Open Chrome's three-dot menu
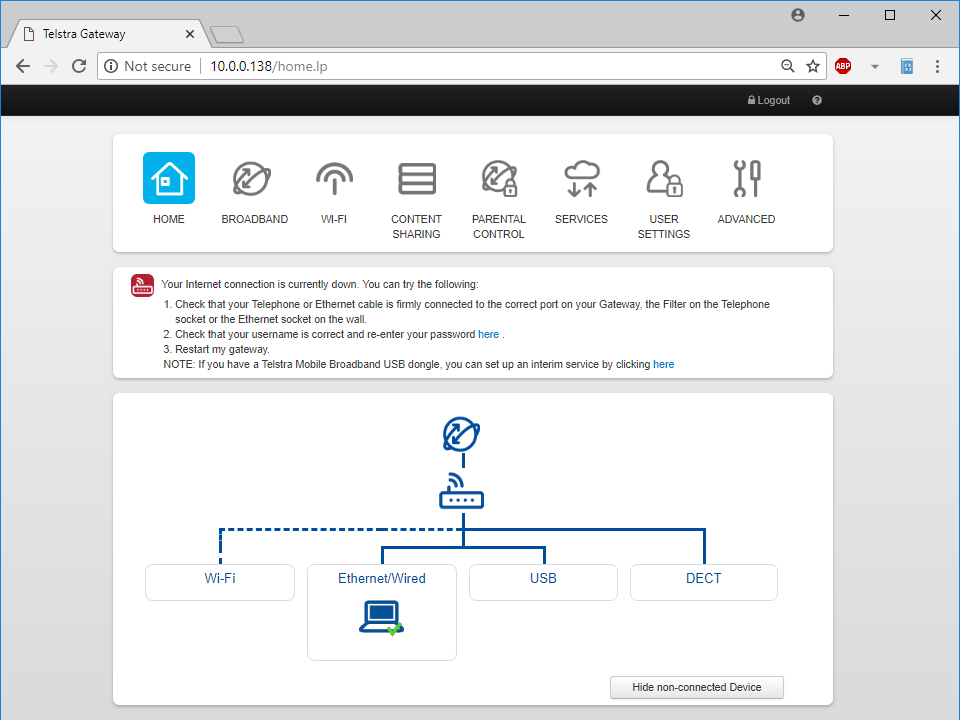The width and height of the screenshot is (960, 720). 937,66
